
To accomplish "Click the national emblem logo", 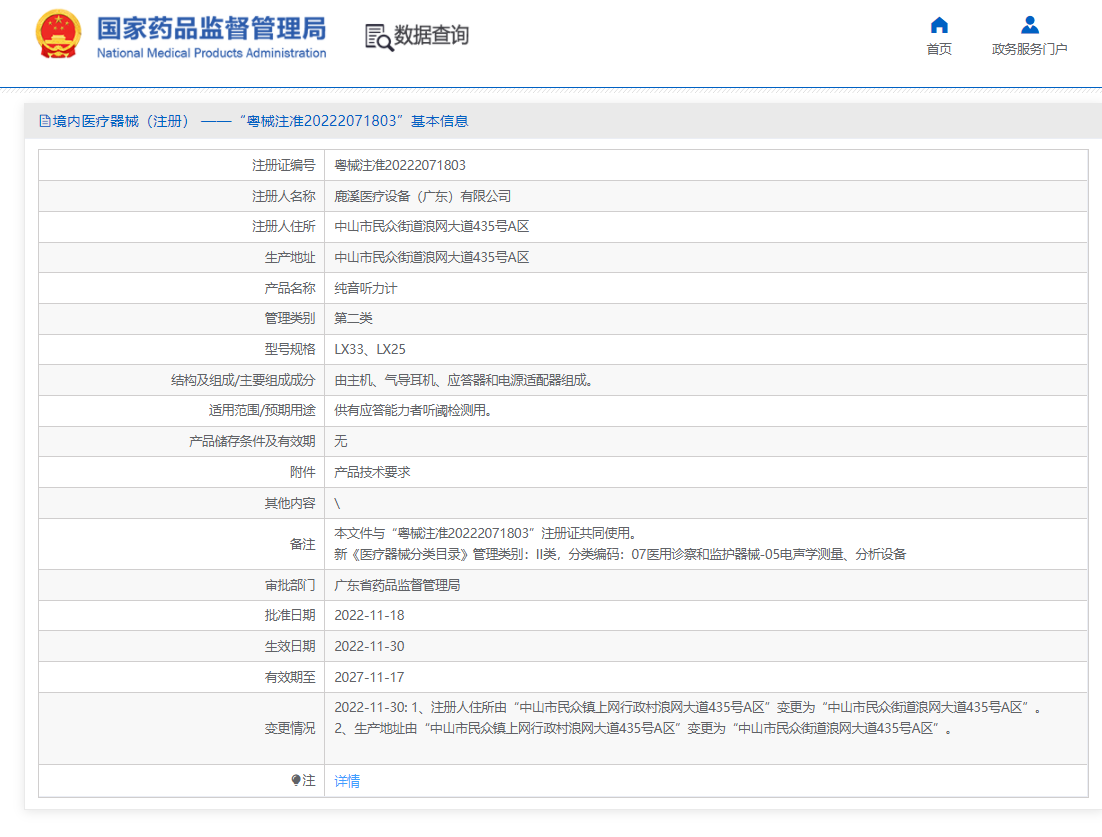I will pyautogui.click(x=58, y=33).
